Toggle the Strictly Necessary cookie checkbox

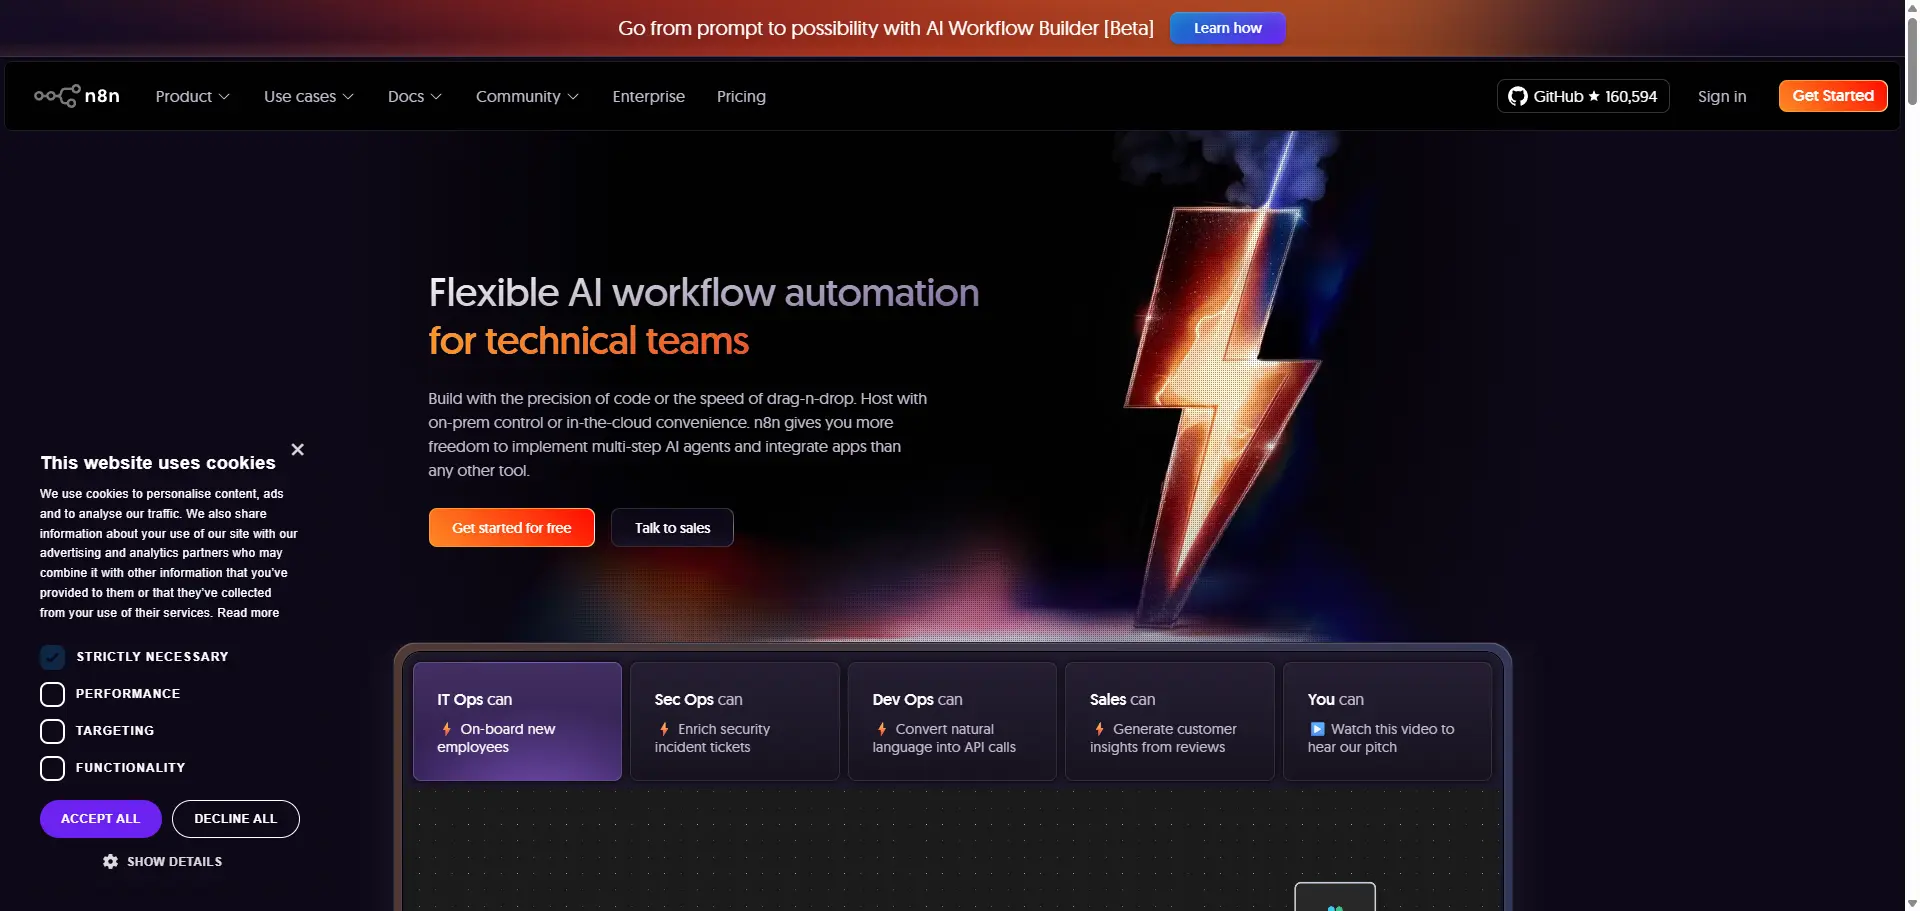click(x=52, y=657)
